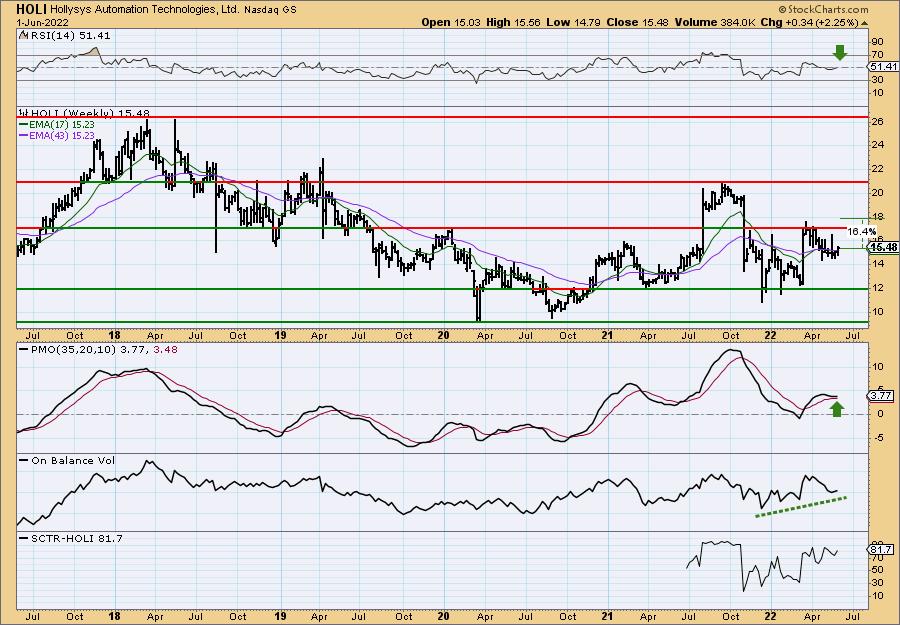Image resolution: width=900 pixels, height=625 pixels.
Task: Click the Low 14.79 value
Action: (572, 22)
